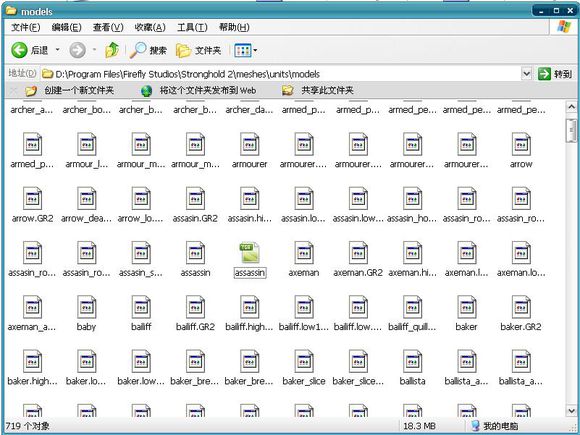The width and height of the screenshot is (580, 435).
Task: Select the bailiff_quill... file icon
Action: pos(412,307)
